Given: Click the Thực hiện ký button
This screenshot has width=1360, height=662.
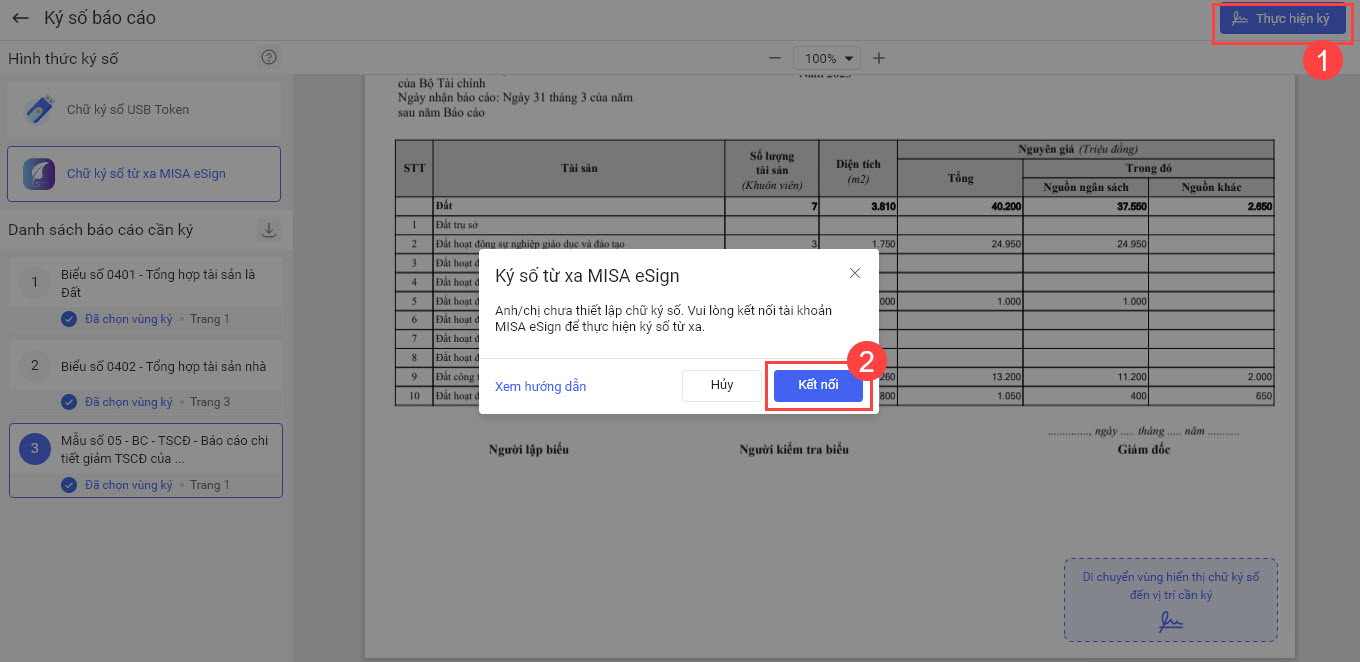Looking at the screenshot, I should click(x=1282, y=19).
